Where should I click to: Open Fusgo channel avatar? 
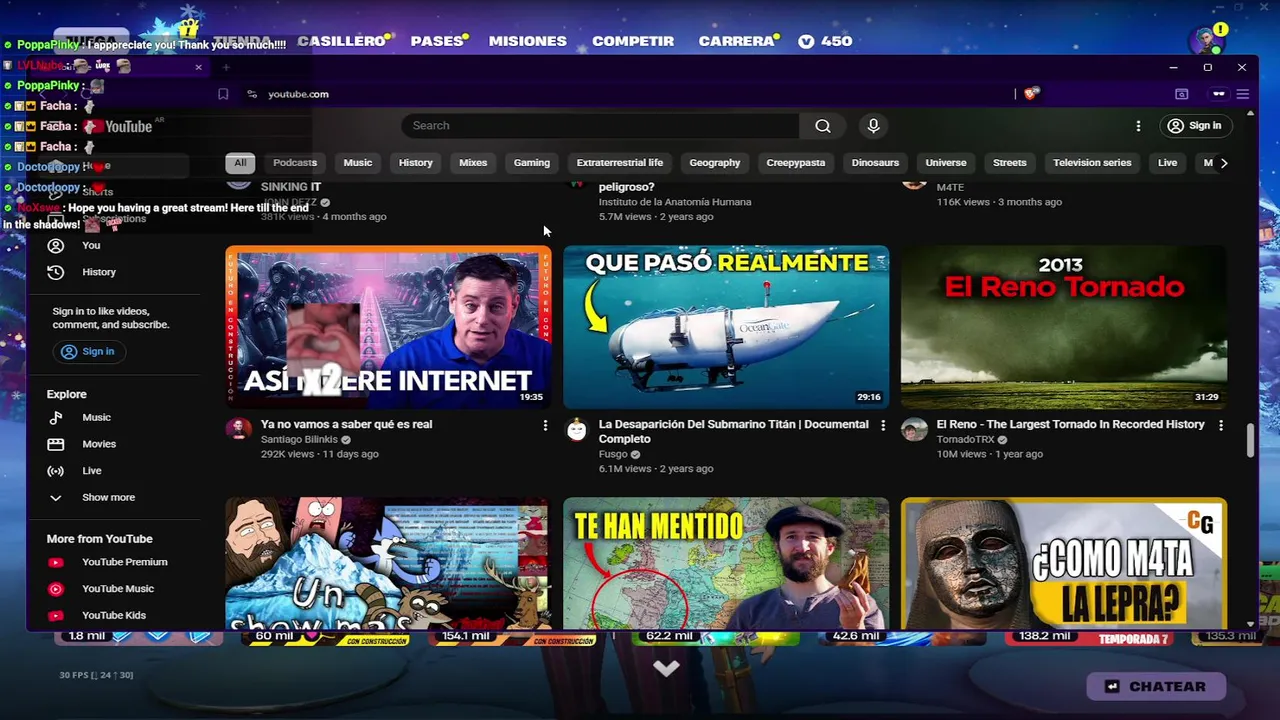point(576,430)
